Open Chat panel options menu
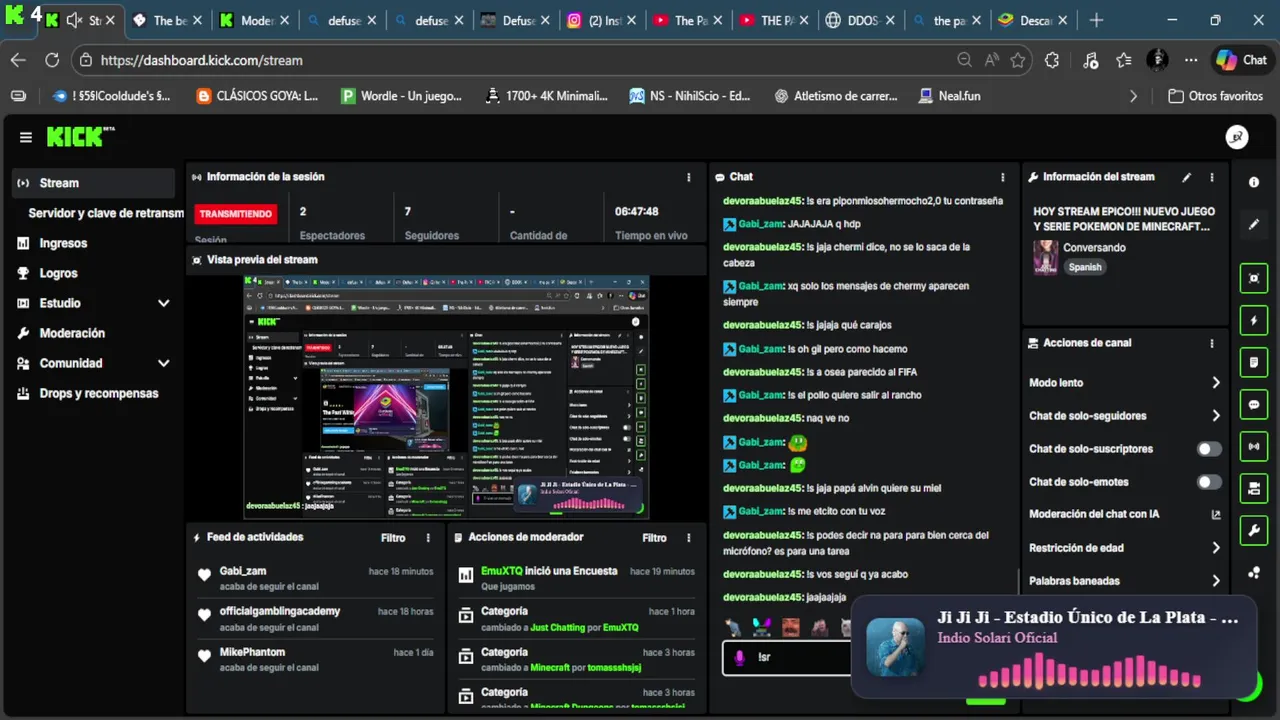Image resolution: width=1280 pixels, height=720 pixels. point(1003,177)
